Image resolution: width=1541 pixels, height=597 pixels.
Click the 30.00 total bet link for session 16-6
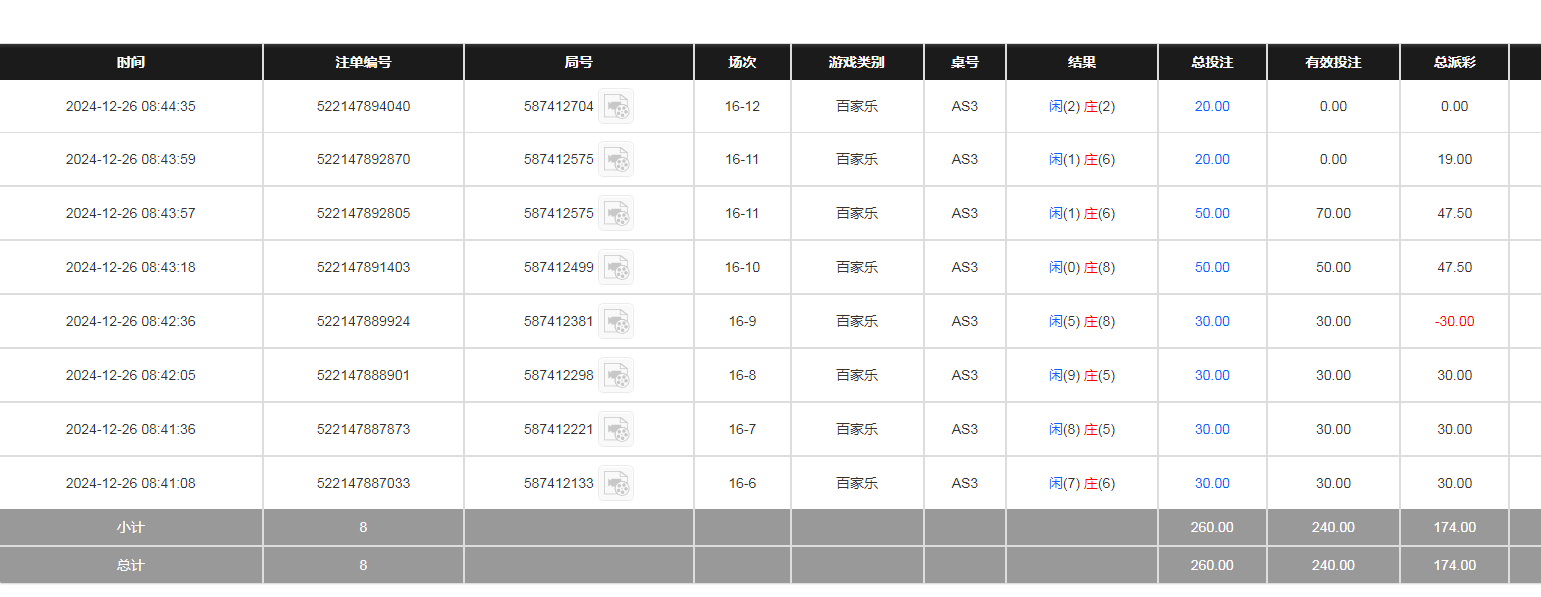coord(1212,484)
